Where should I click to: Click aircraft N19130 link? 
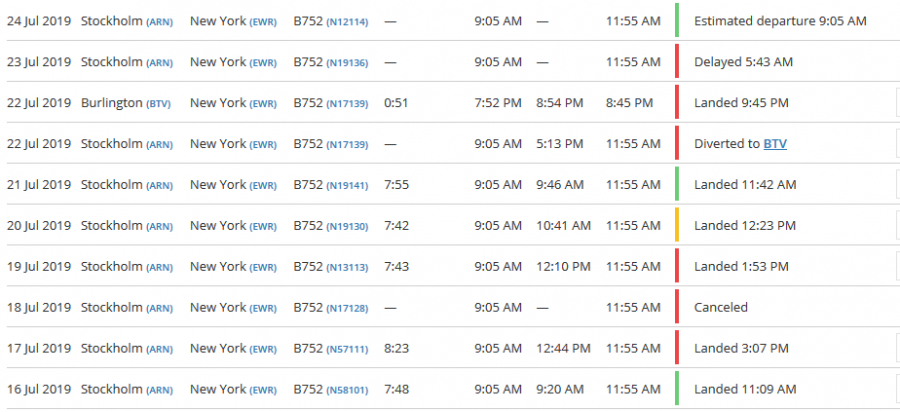click(x=347, y=226)
